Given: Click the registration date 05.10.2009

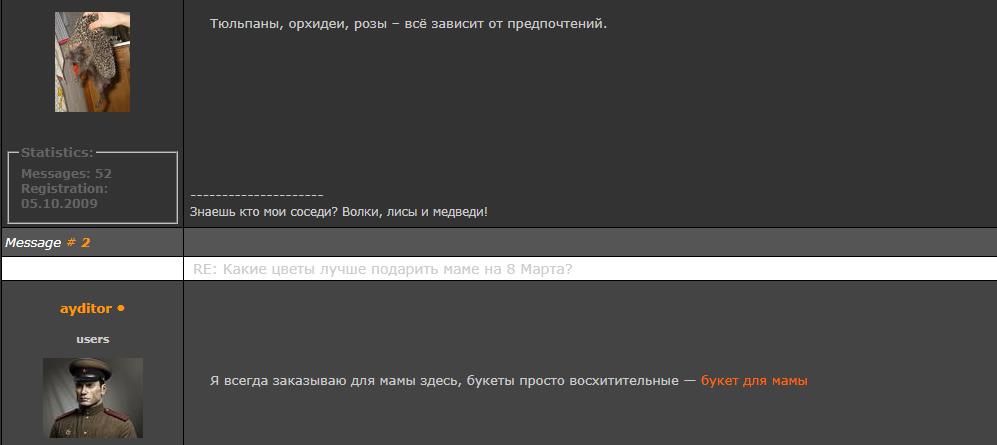Looking at the screenshot, I should point(59,203).
